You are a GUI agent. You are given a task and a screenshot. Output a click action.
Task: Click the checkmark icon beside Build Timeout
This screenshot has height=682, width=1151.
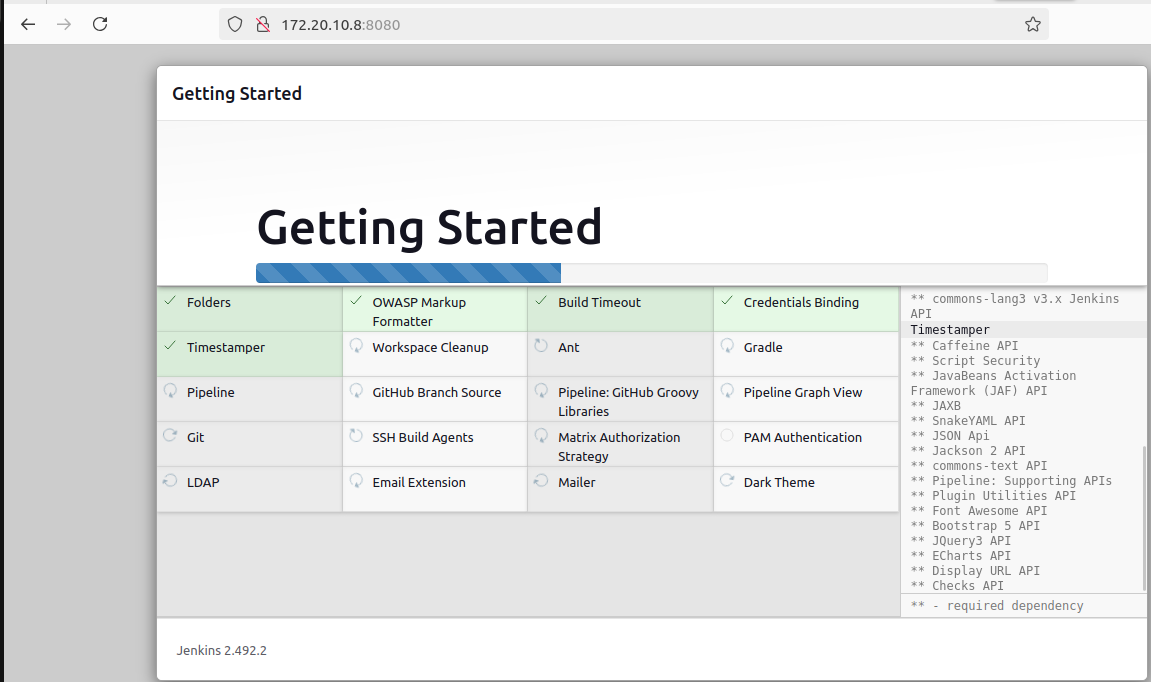pyautogui.click(x=542, y=301)
